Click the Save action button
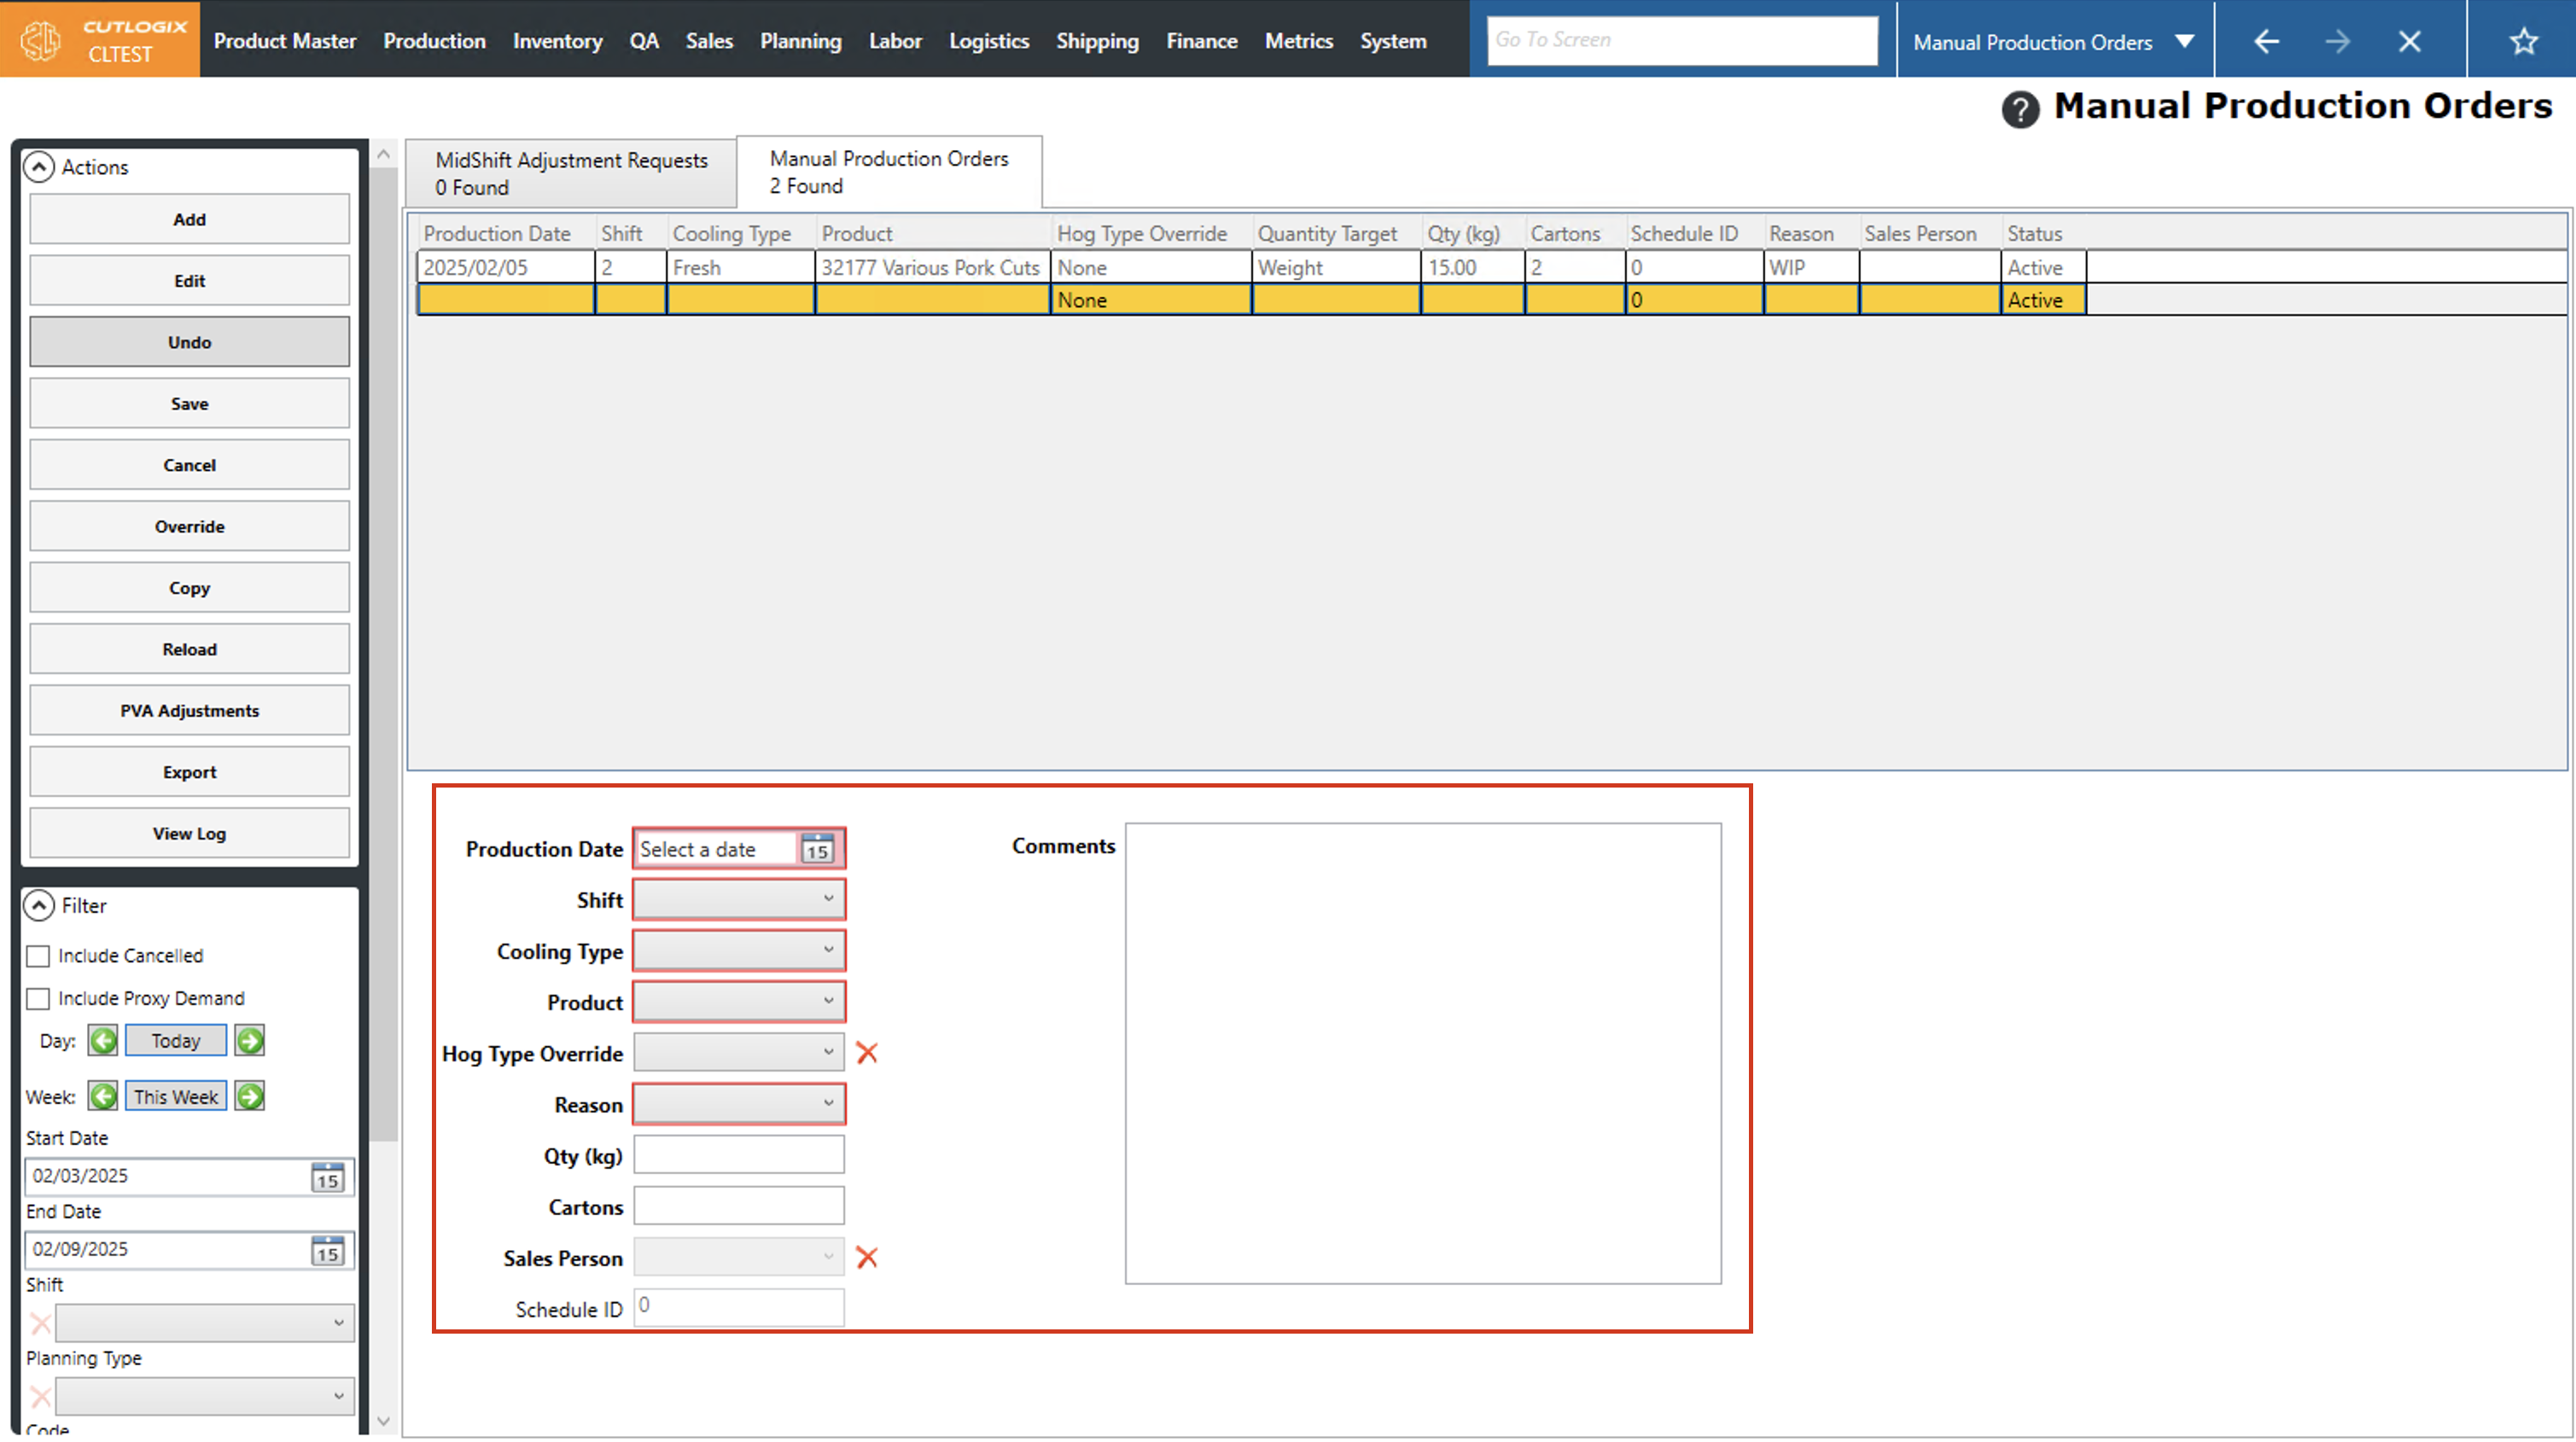 pos(189,404)
